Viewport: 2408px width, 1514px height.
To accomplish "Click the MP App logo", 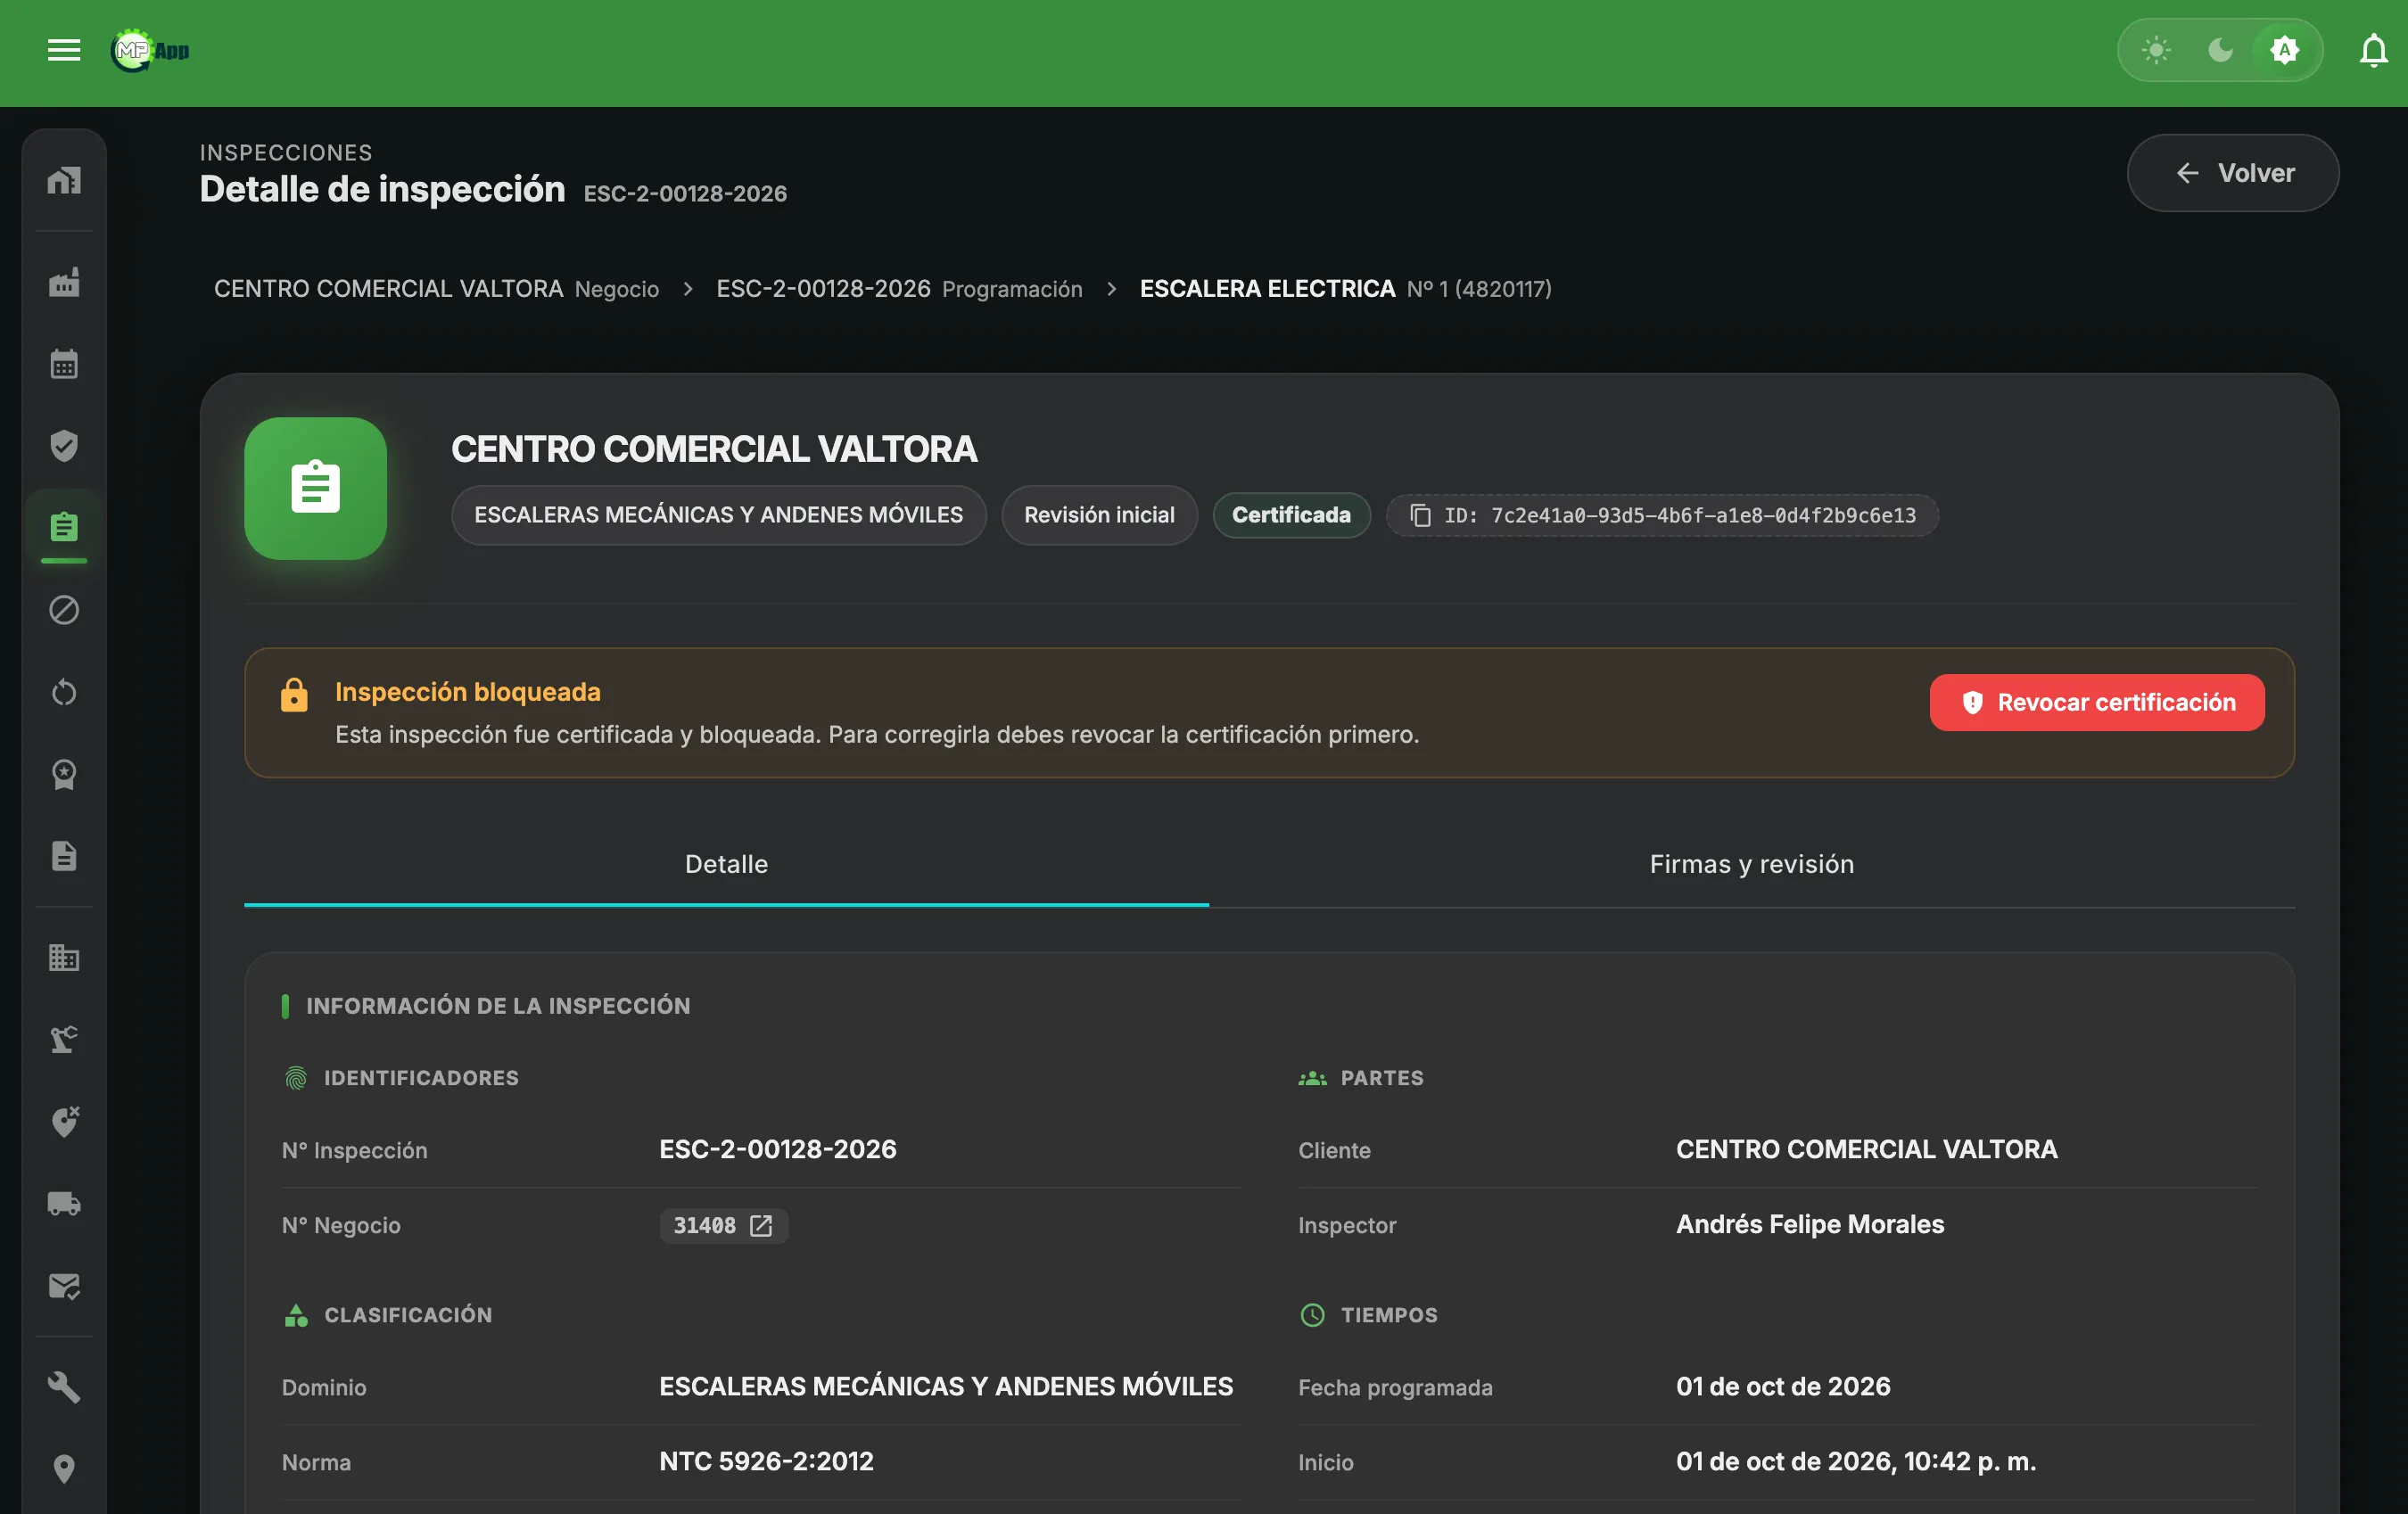I will click(x=150, y=50).
